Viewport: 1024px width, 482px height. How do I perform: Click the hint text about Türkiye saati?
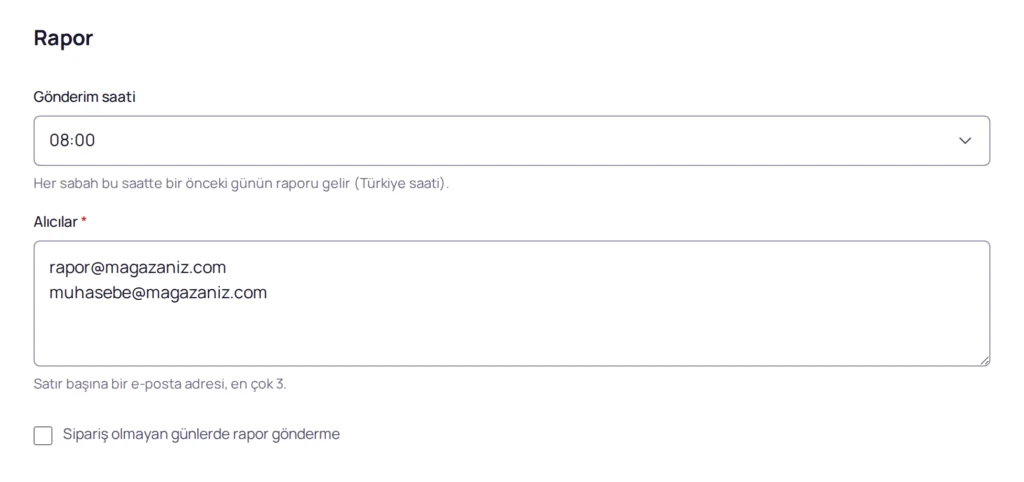coord(242,184)
